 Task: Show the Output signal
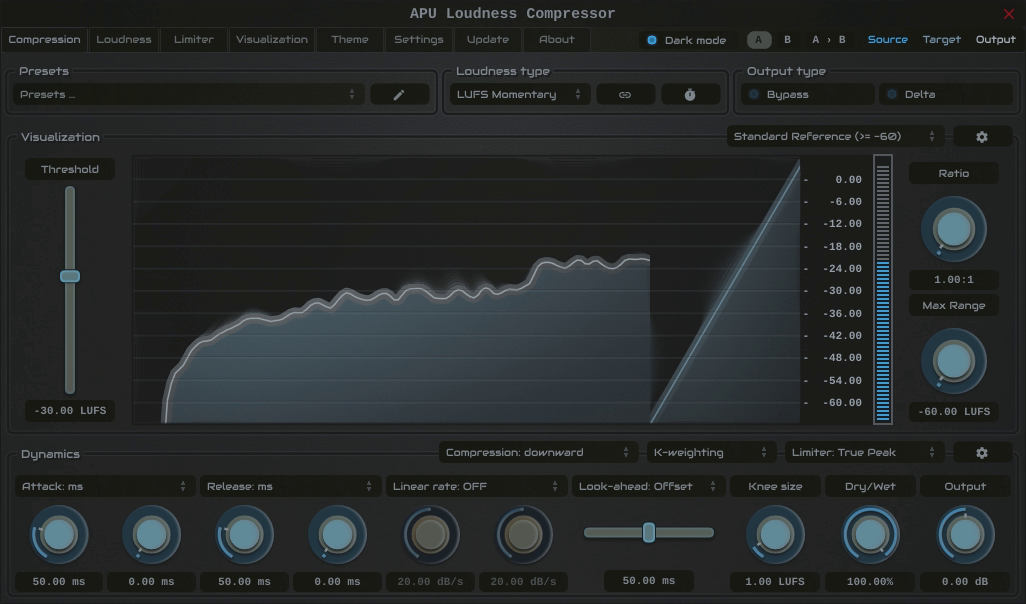[995, 40]
